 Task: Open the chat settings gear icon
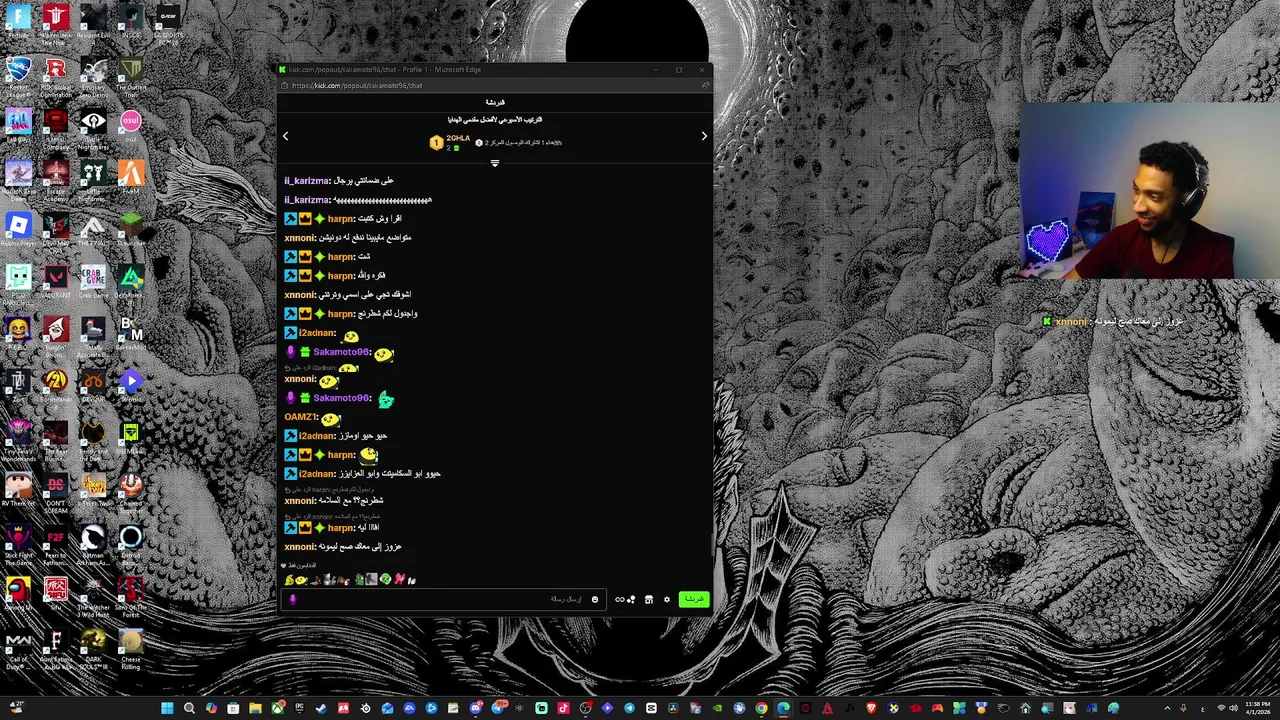[667, 600]
